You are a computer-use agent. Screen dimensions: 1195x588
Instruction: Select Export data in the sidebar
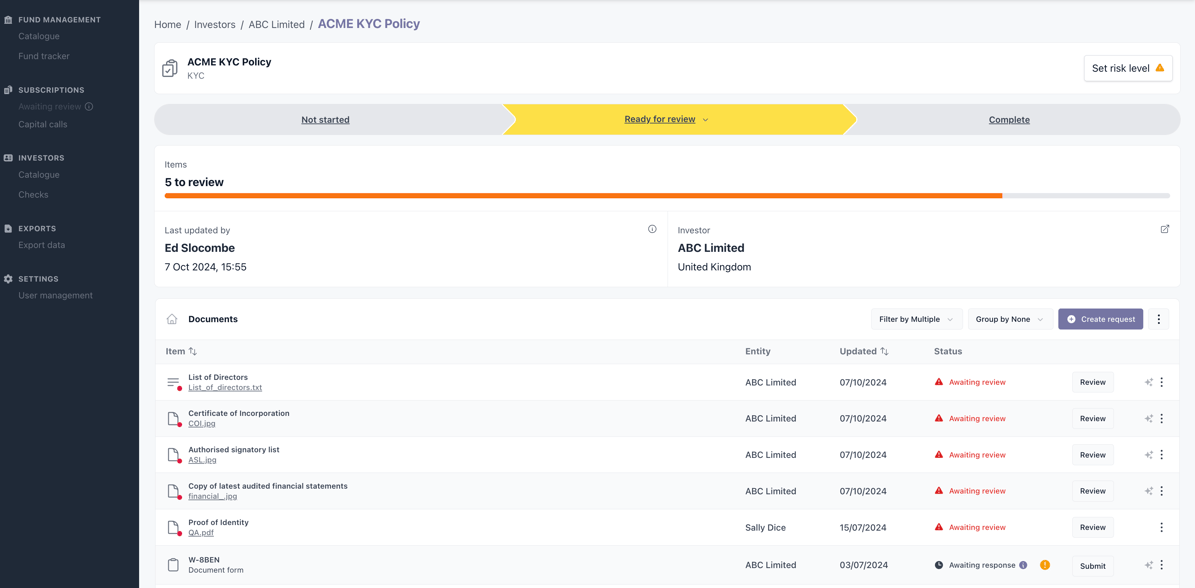tap(44, 245)
